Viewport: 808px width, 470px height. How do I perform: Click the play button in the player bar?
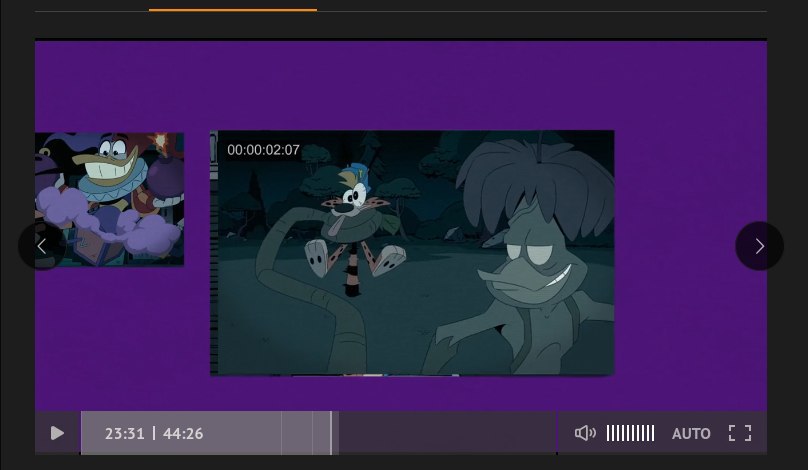[57, 433]
